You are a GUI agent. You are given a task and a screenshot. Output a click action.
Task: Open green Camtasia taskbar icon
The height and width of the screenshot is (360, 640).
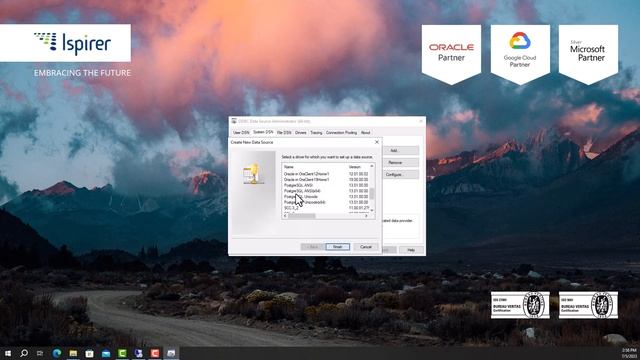(x=122, y=353)
